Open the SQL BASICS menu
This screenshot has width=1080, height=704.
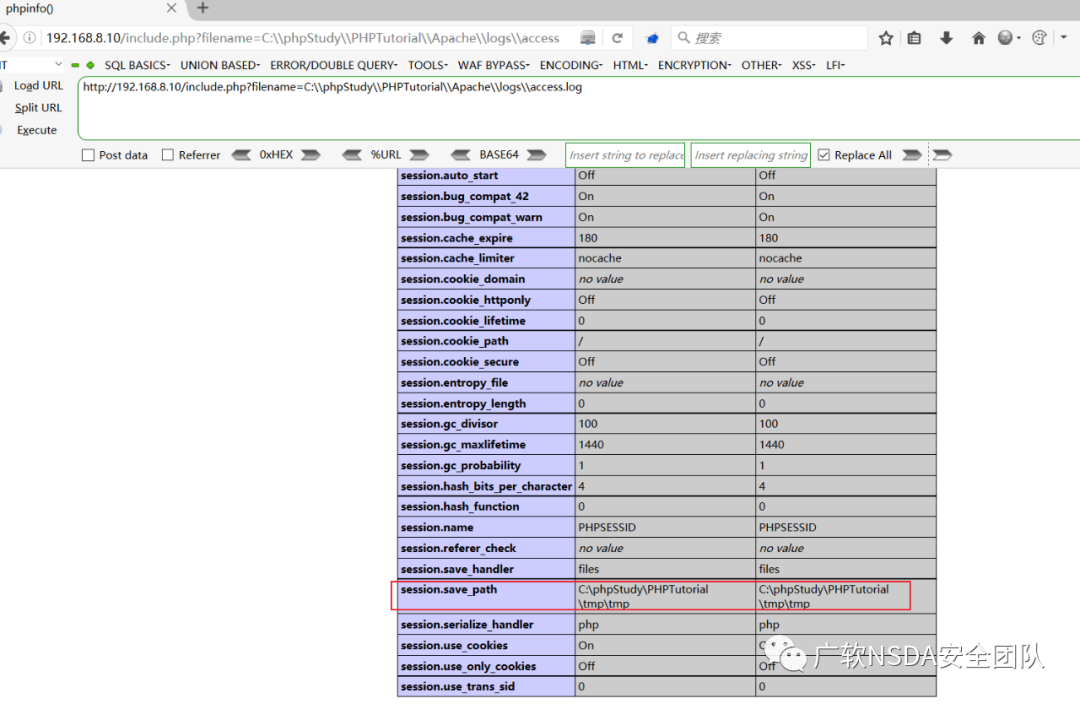tap(137, 65)
